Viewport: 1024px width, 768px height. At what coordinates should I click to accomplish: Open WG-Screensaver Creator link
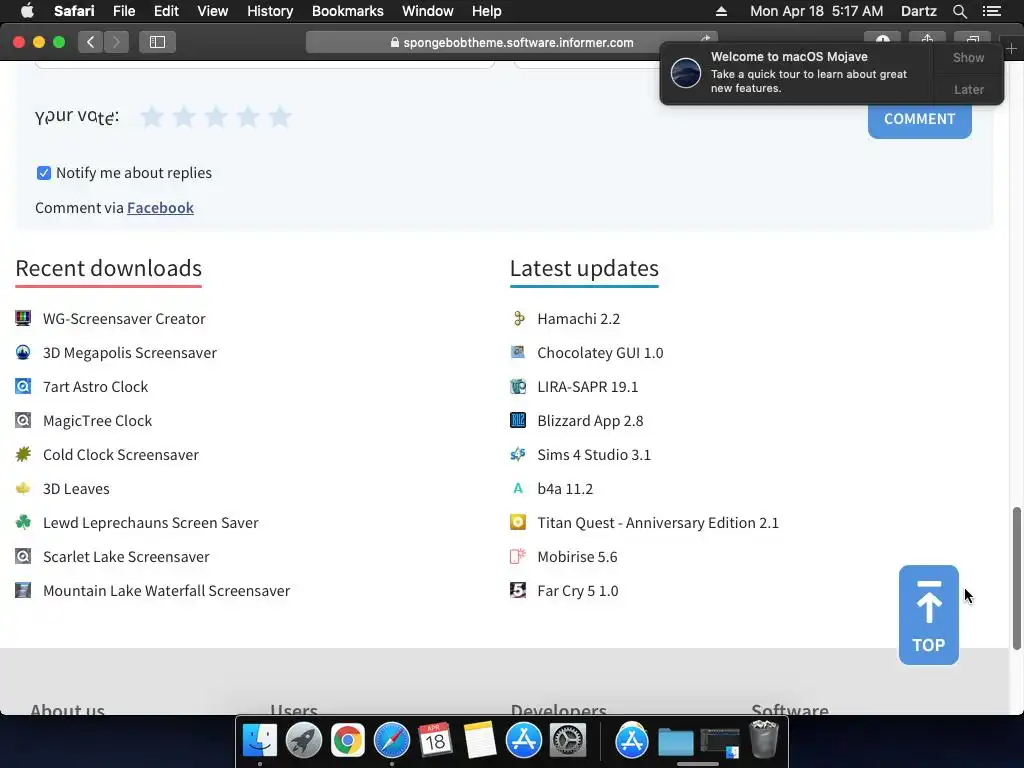tap(124, 319)
